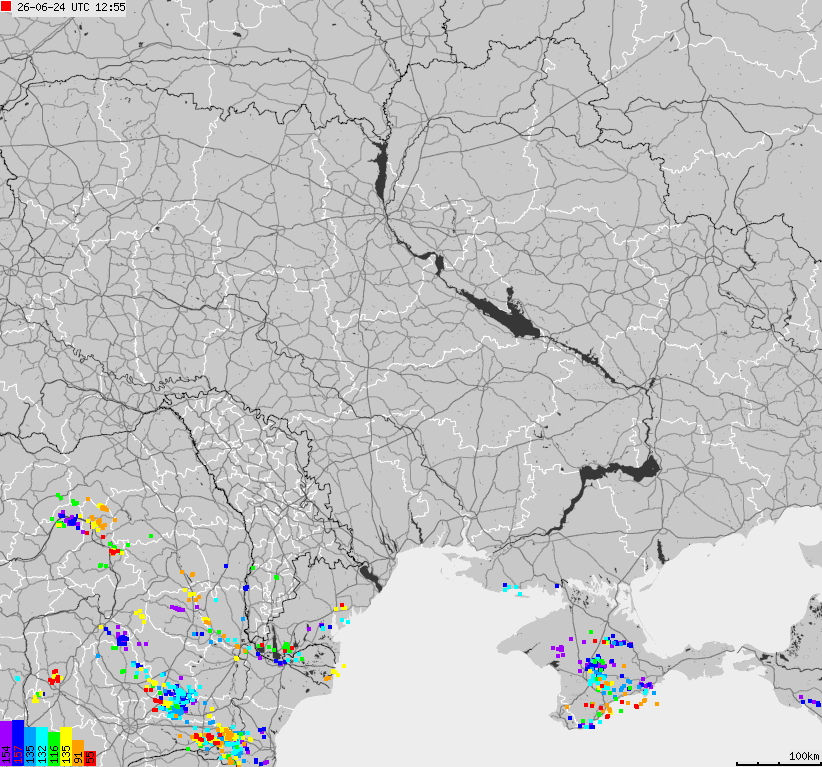Select the cyan legend bar labeled 132

coord(42,747)
